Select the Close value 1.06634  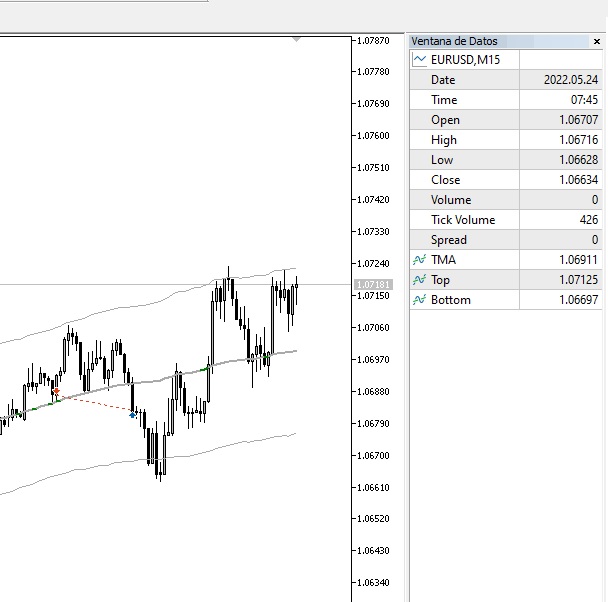pyautogui.click(x=579, y=180)
